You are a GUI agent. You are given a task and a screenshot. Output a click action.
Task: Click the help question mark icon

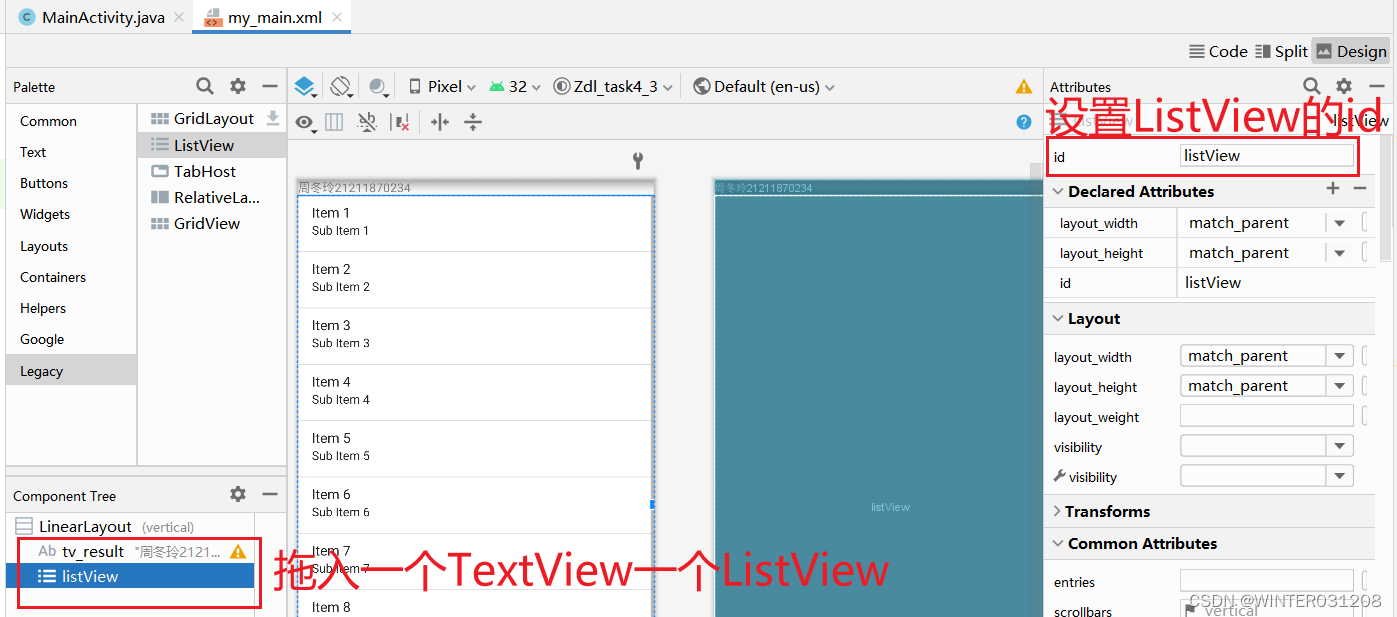click(x=1023, y=122)
